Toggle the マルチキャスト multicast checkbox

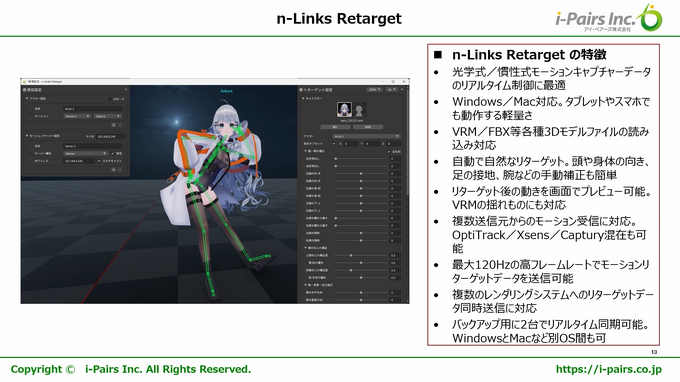(99, 161)
